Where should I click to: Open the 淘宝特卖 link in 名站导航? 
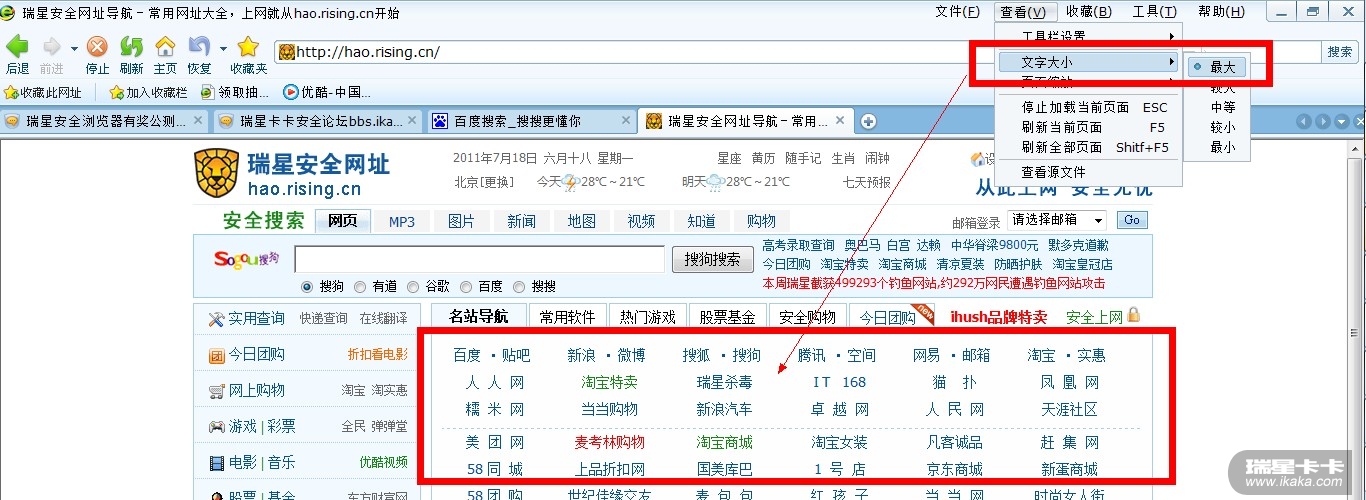pyautogui.click(x=609, y=382)
